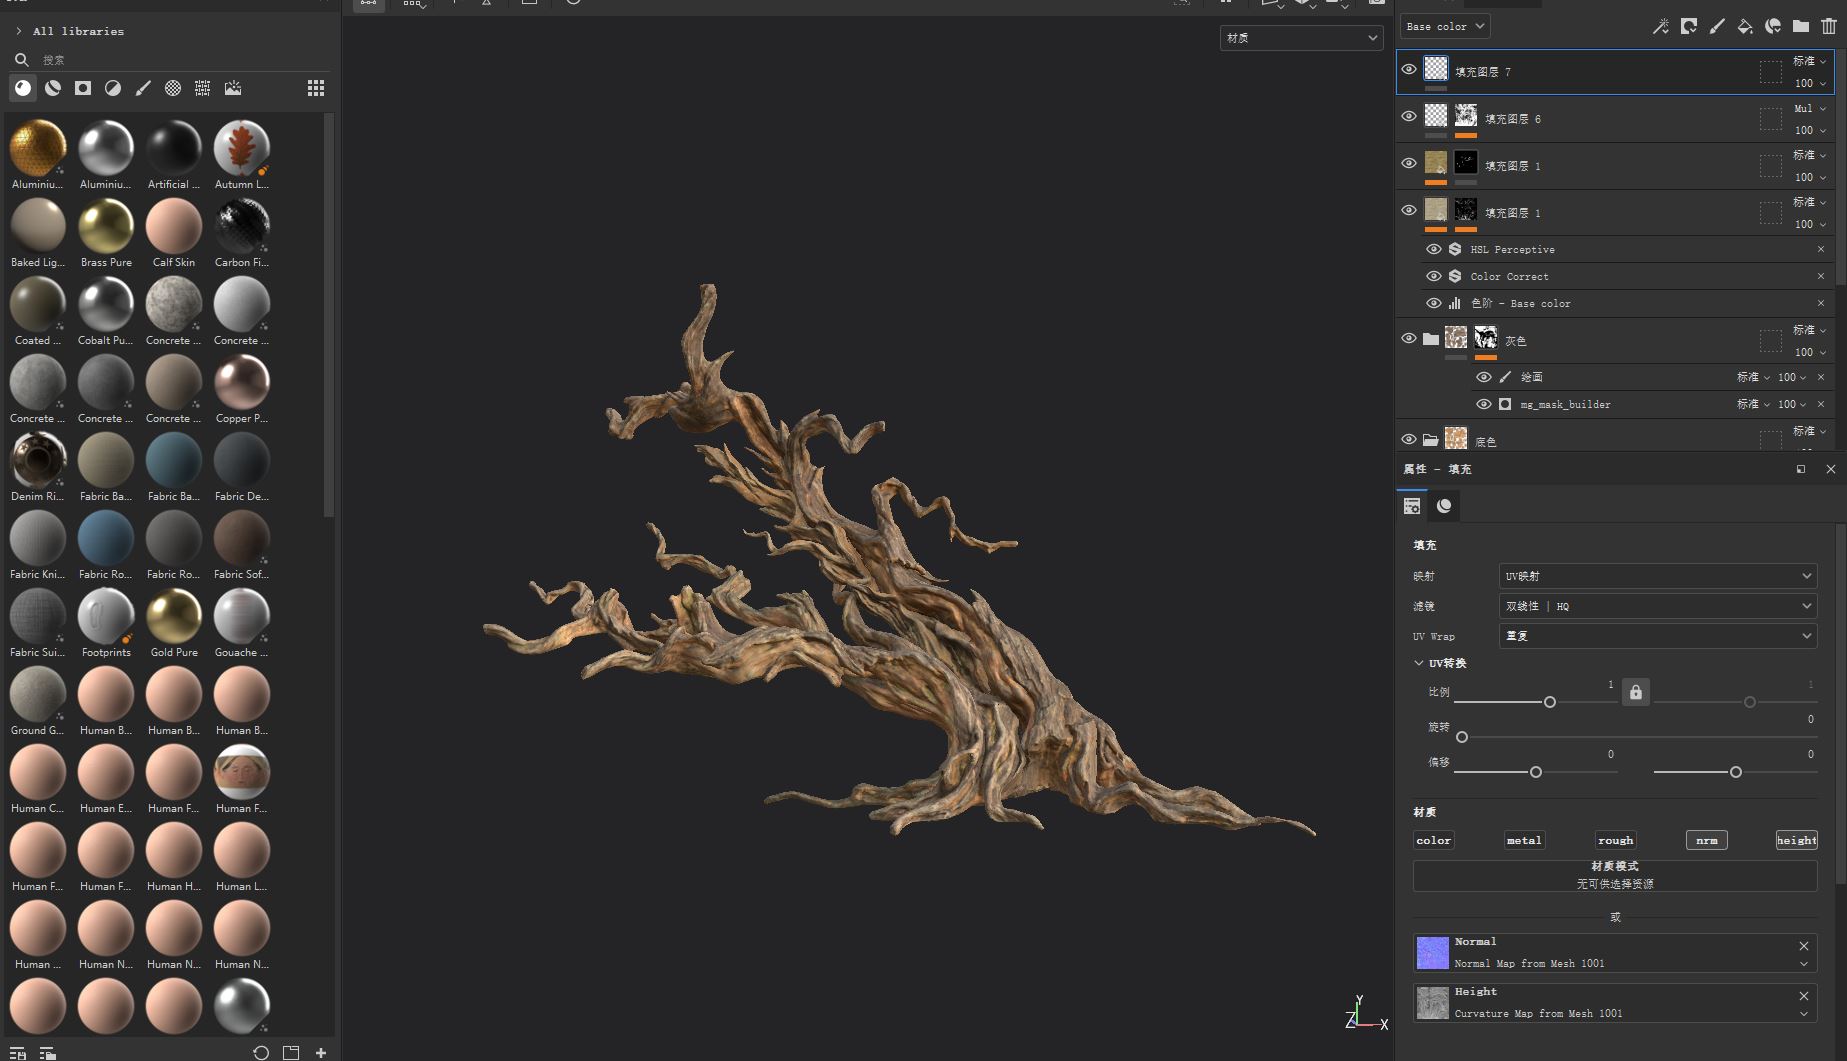Open the Base color channel dropdown

pos(1444,27)
